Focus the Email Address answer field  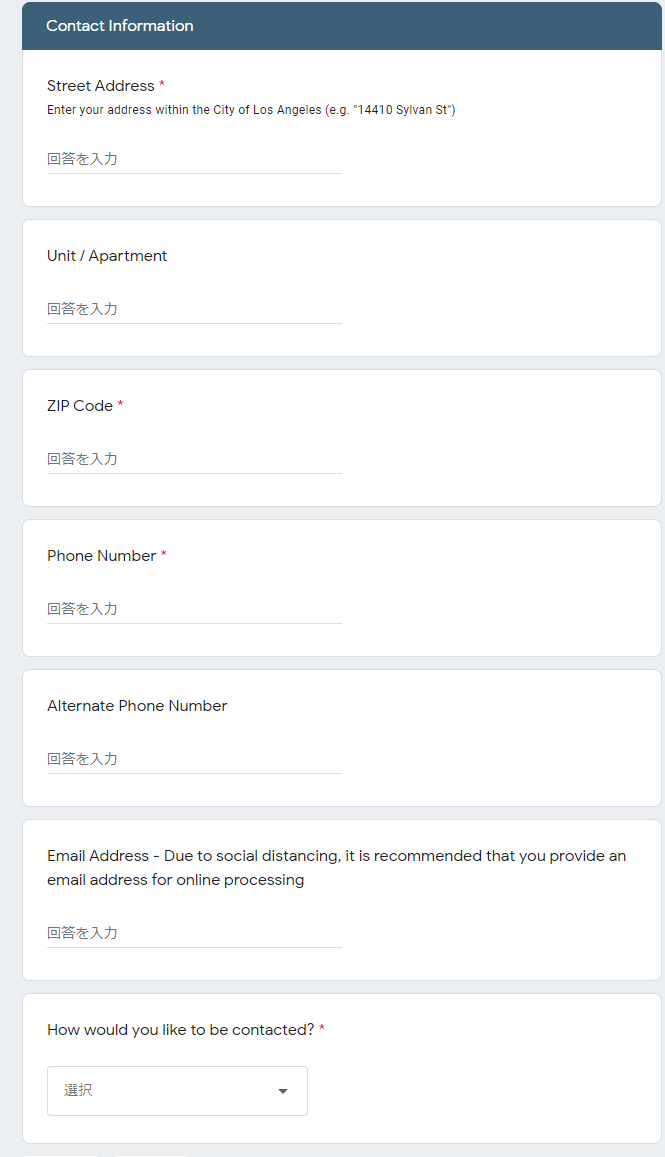(194, 933)
